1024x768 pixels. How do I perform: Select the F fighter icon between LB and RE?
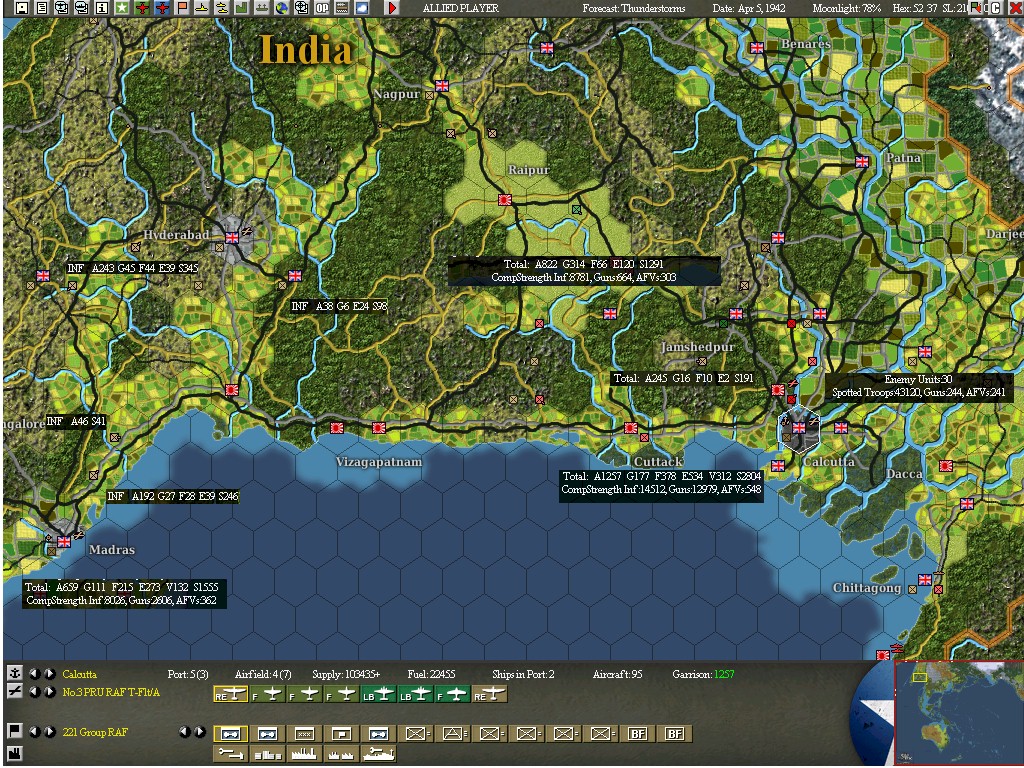[x=453, y=694]
